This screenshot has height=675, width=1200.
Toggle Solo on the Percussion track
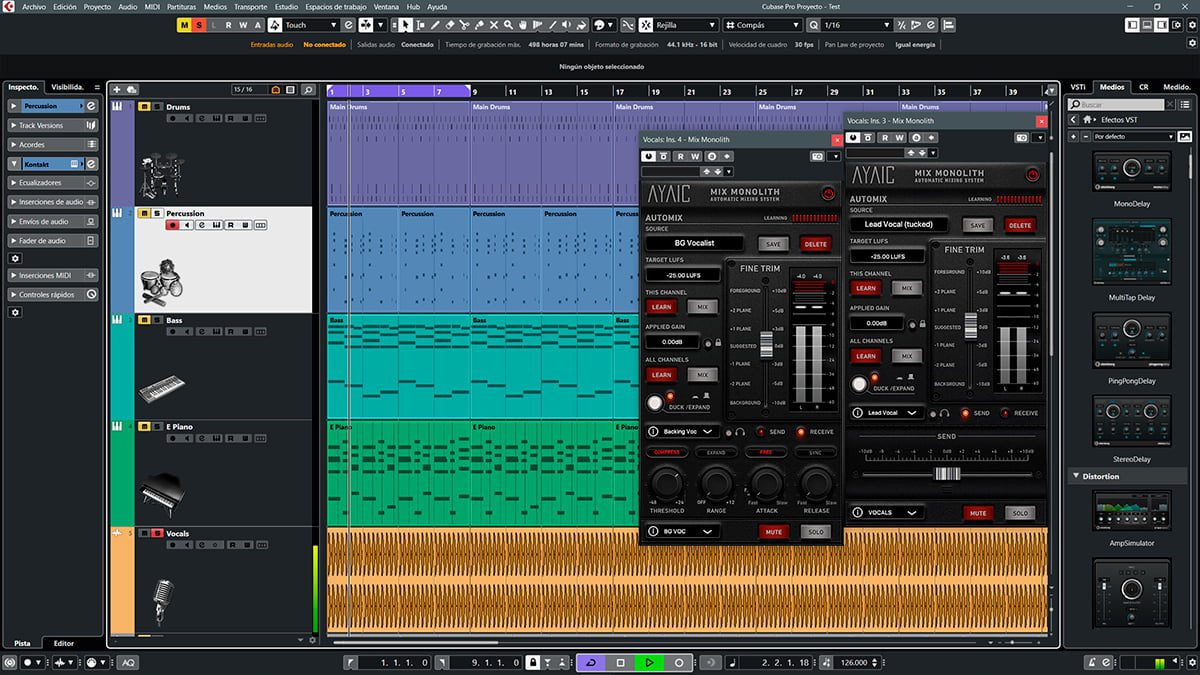[x=157, y=213]
